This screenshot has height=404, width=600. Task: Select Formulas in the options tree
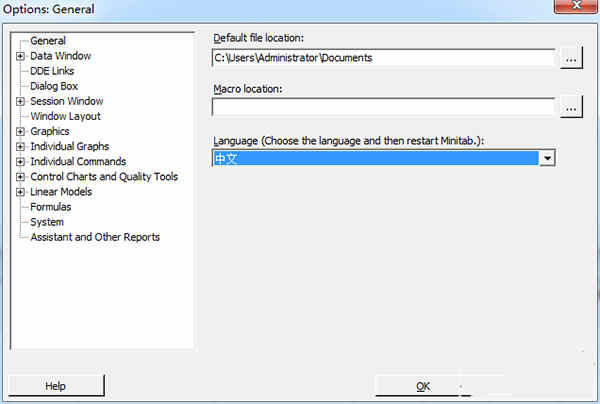51,207
